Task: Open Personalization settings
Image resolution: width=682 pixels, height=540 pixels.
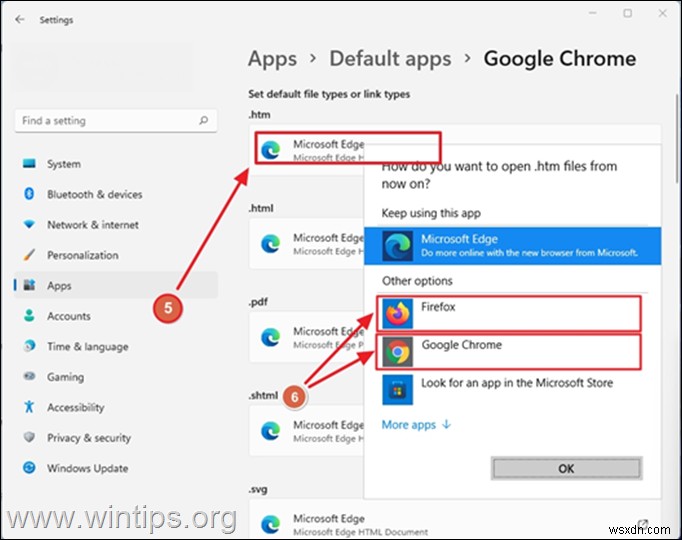Action: (x=116, y=255)
